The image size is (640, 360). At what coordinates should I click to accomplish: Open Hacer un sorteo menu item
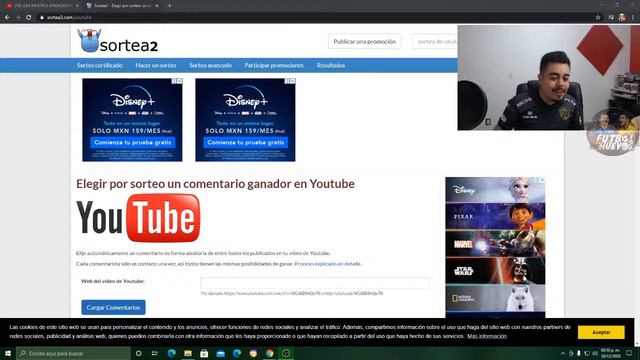pyautogui.click(x=156, y=65)
